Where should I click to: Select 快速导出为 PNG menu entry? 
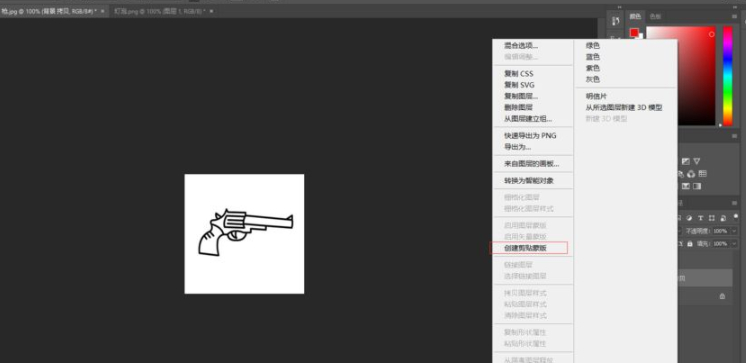(530, 136)
